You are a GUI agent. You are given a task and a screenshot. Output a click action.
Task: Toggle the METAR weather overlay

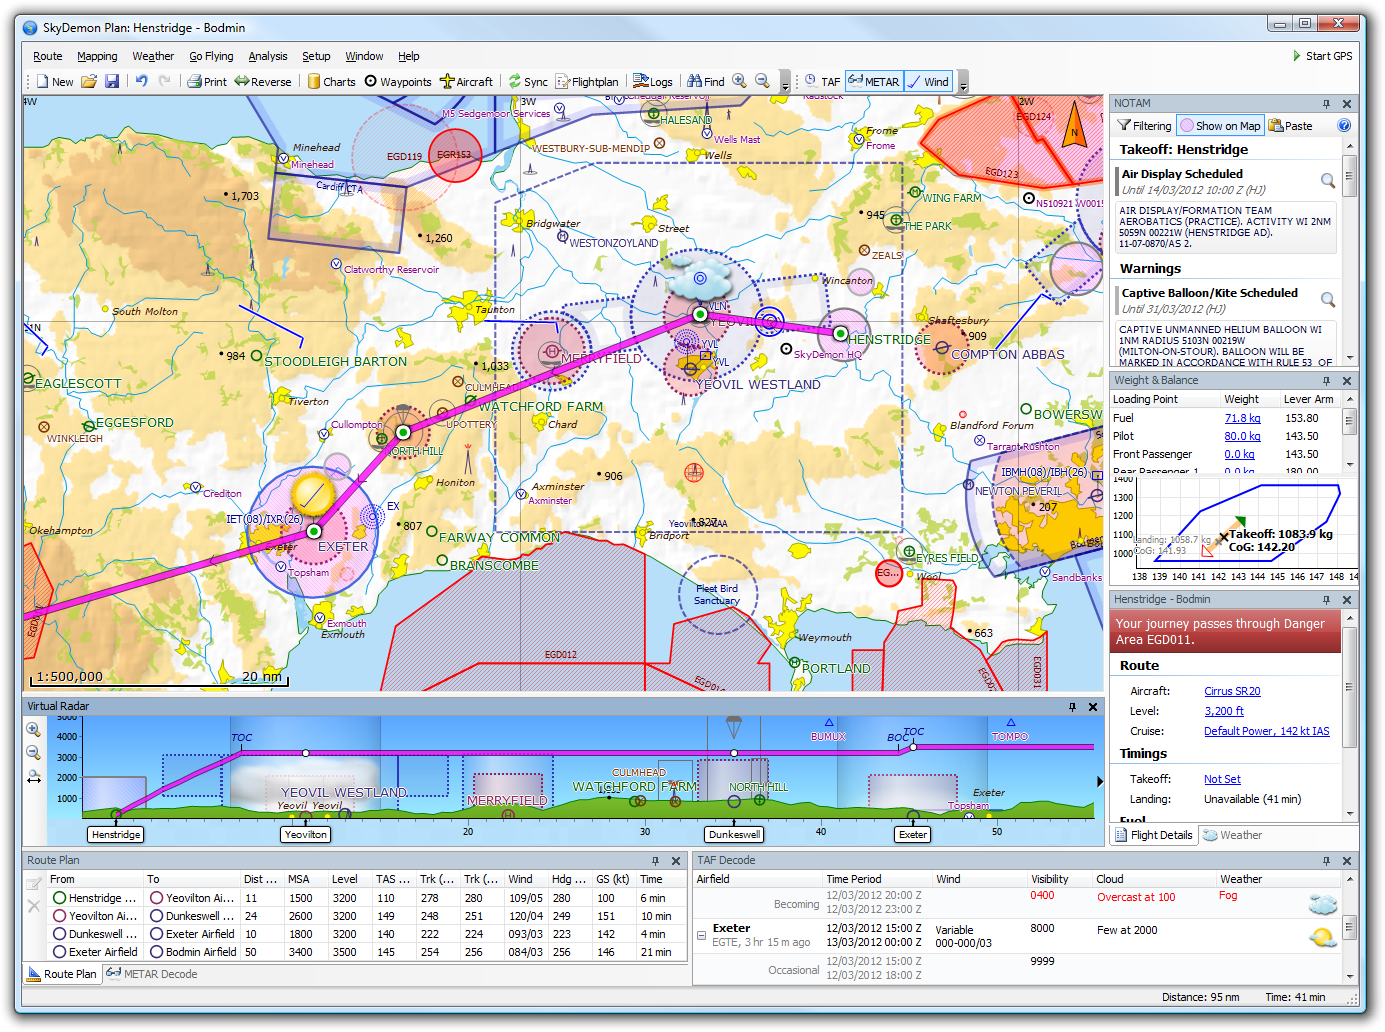click(873, 81)
